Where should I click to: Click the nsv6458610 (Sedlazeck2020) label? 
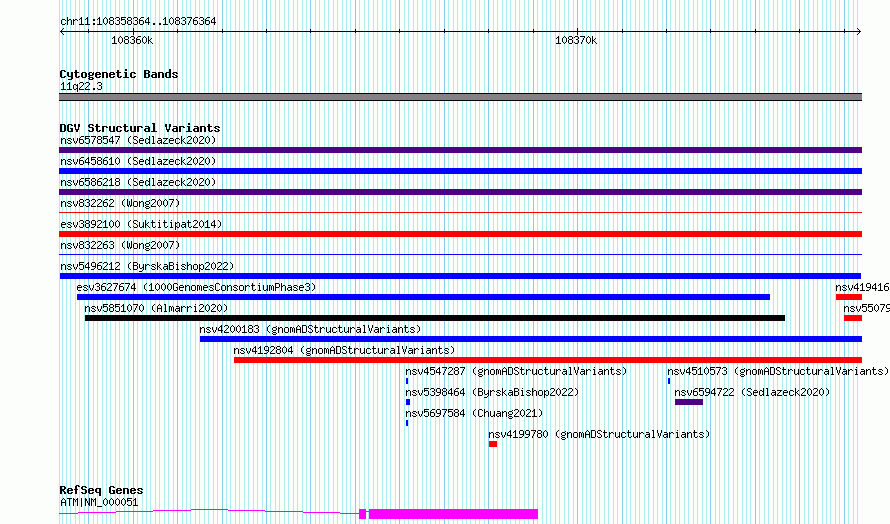pyautogui.click(x=138, y=161)
